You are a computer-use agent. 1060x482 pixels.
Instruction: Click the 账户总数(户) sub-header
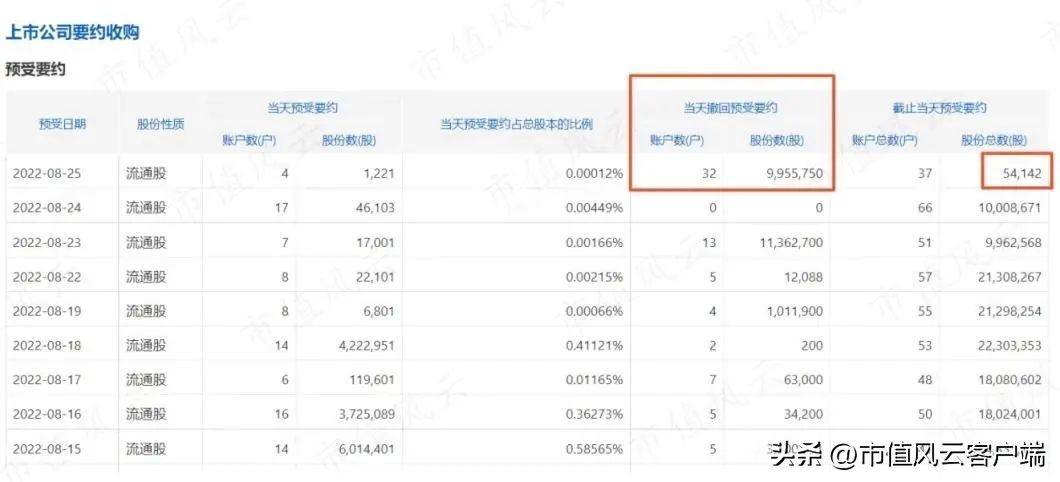point(884,141)
